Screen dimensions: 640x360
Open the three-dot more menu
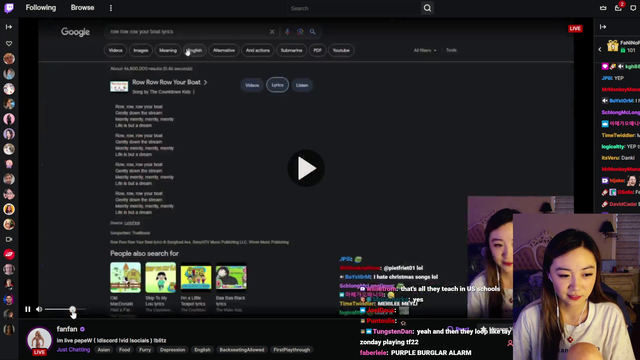(111, 8)
